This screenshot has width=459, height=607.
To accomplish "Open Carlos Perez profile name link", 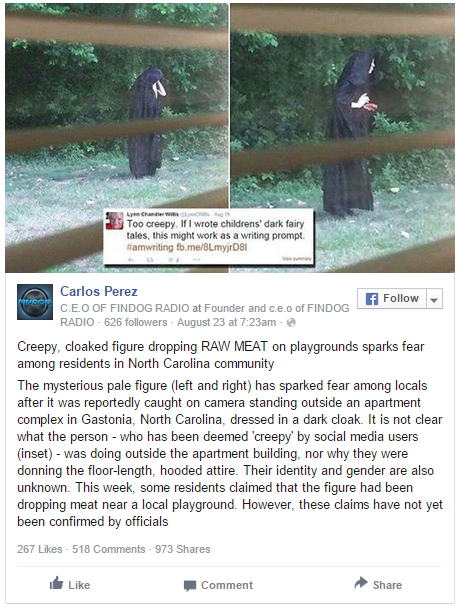I will pos(99,291).
